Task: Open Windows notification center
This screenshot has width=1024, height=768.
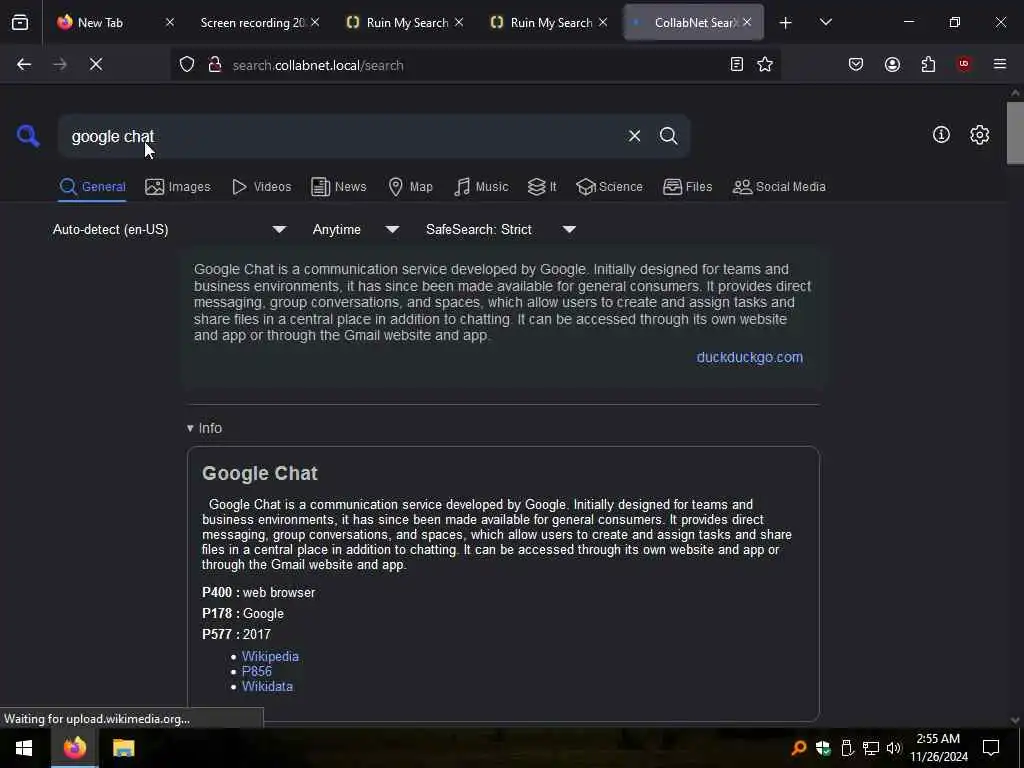Action: (991, 748)
